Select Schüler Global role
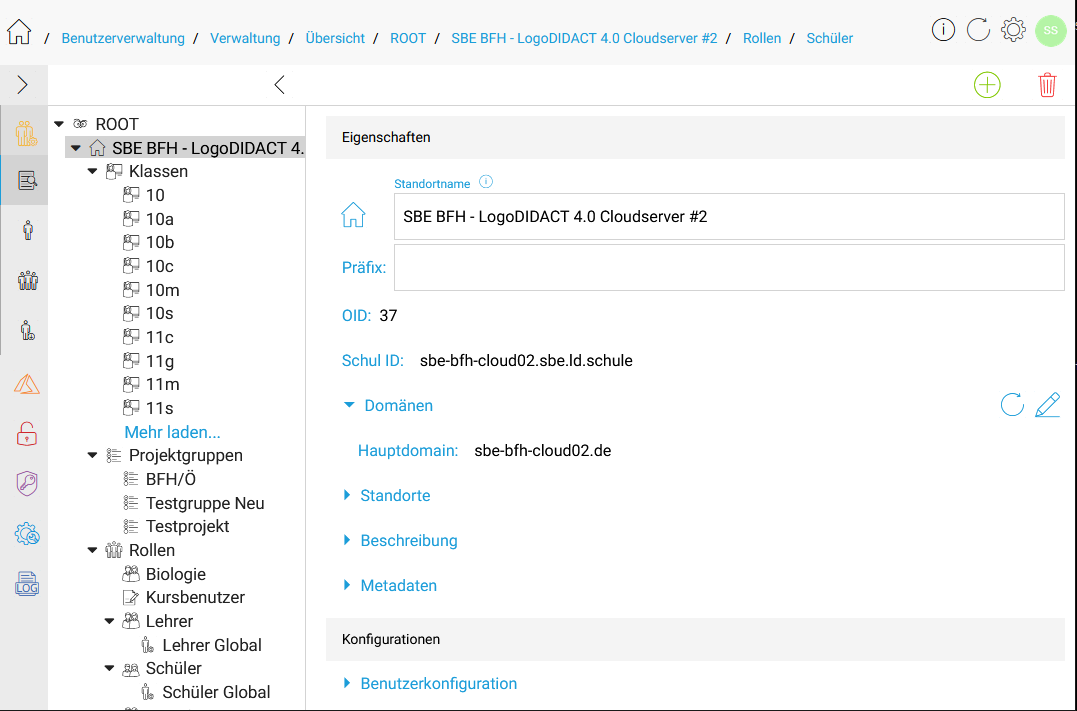Viewport: 1077px width, 711px height. pos(216,692)
